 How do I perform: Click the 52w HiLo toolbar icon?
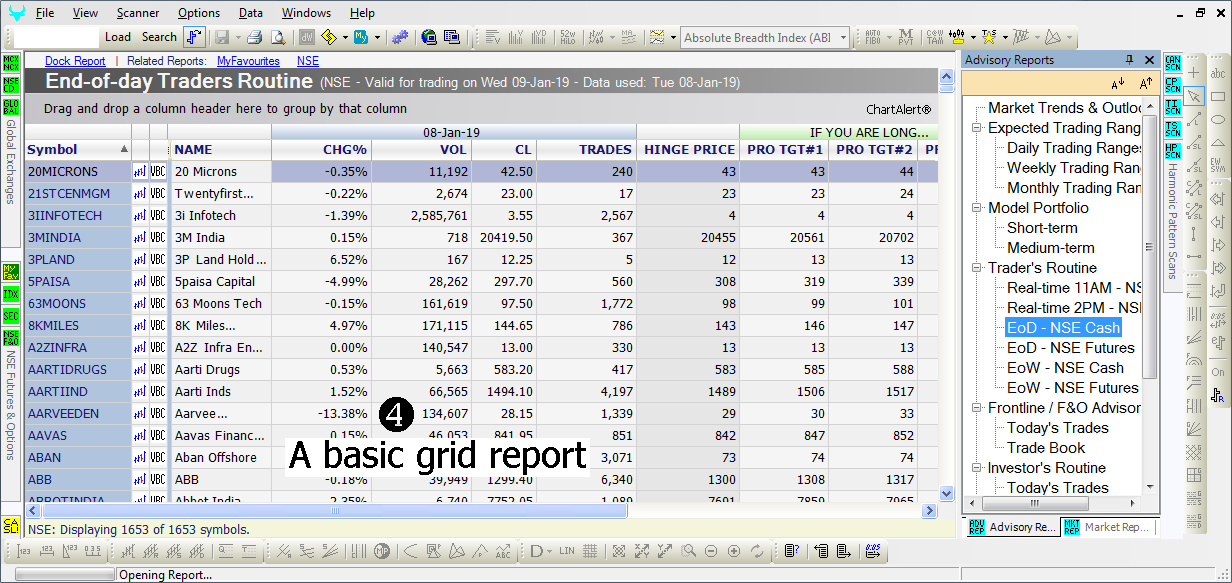click(x=567, y=37)
